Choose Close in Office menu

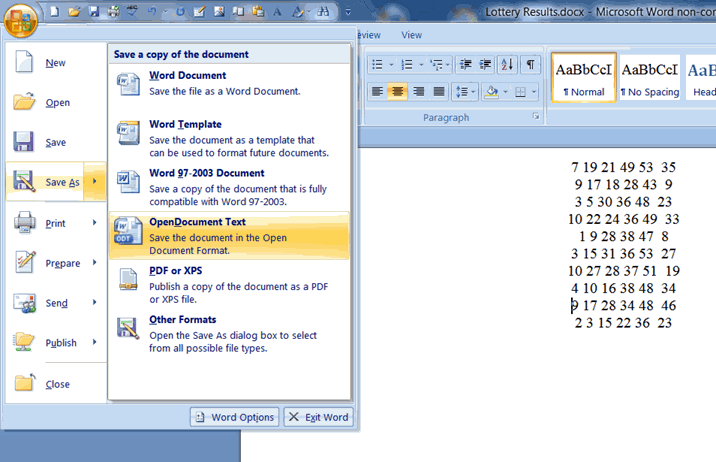coord(56,384)
